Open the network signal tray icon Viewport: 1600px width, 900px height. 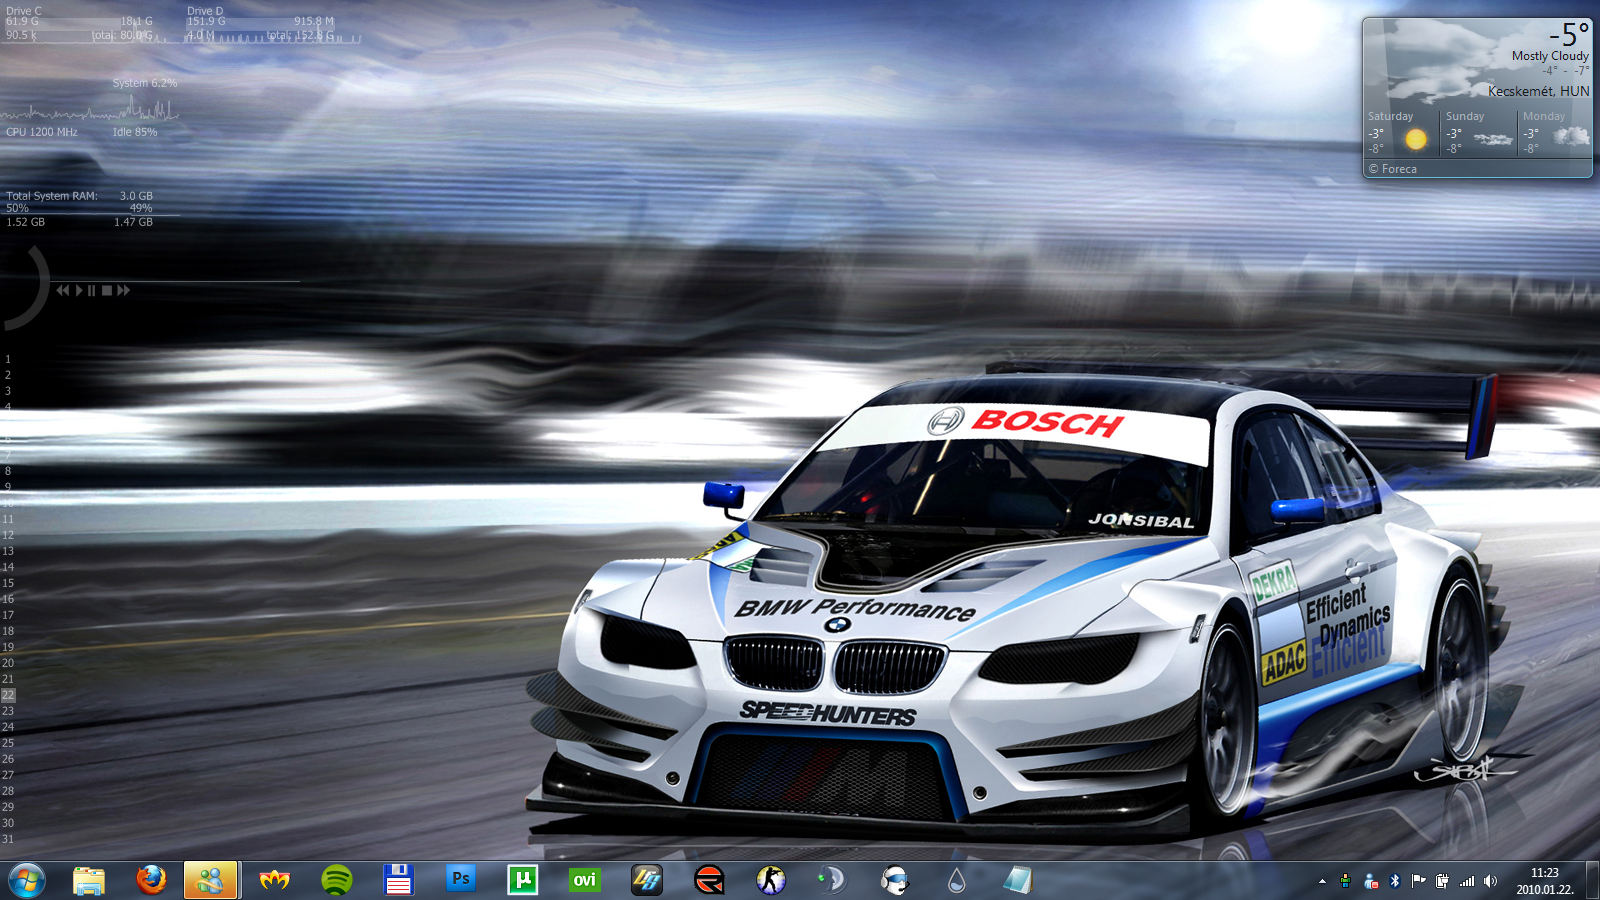[x=1467, y=881]
